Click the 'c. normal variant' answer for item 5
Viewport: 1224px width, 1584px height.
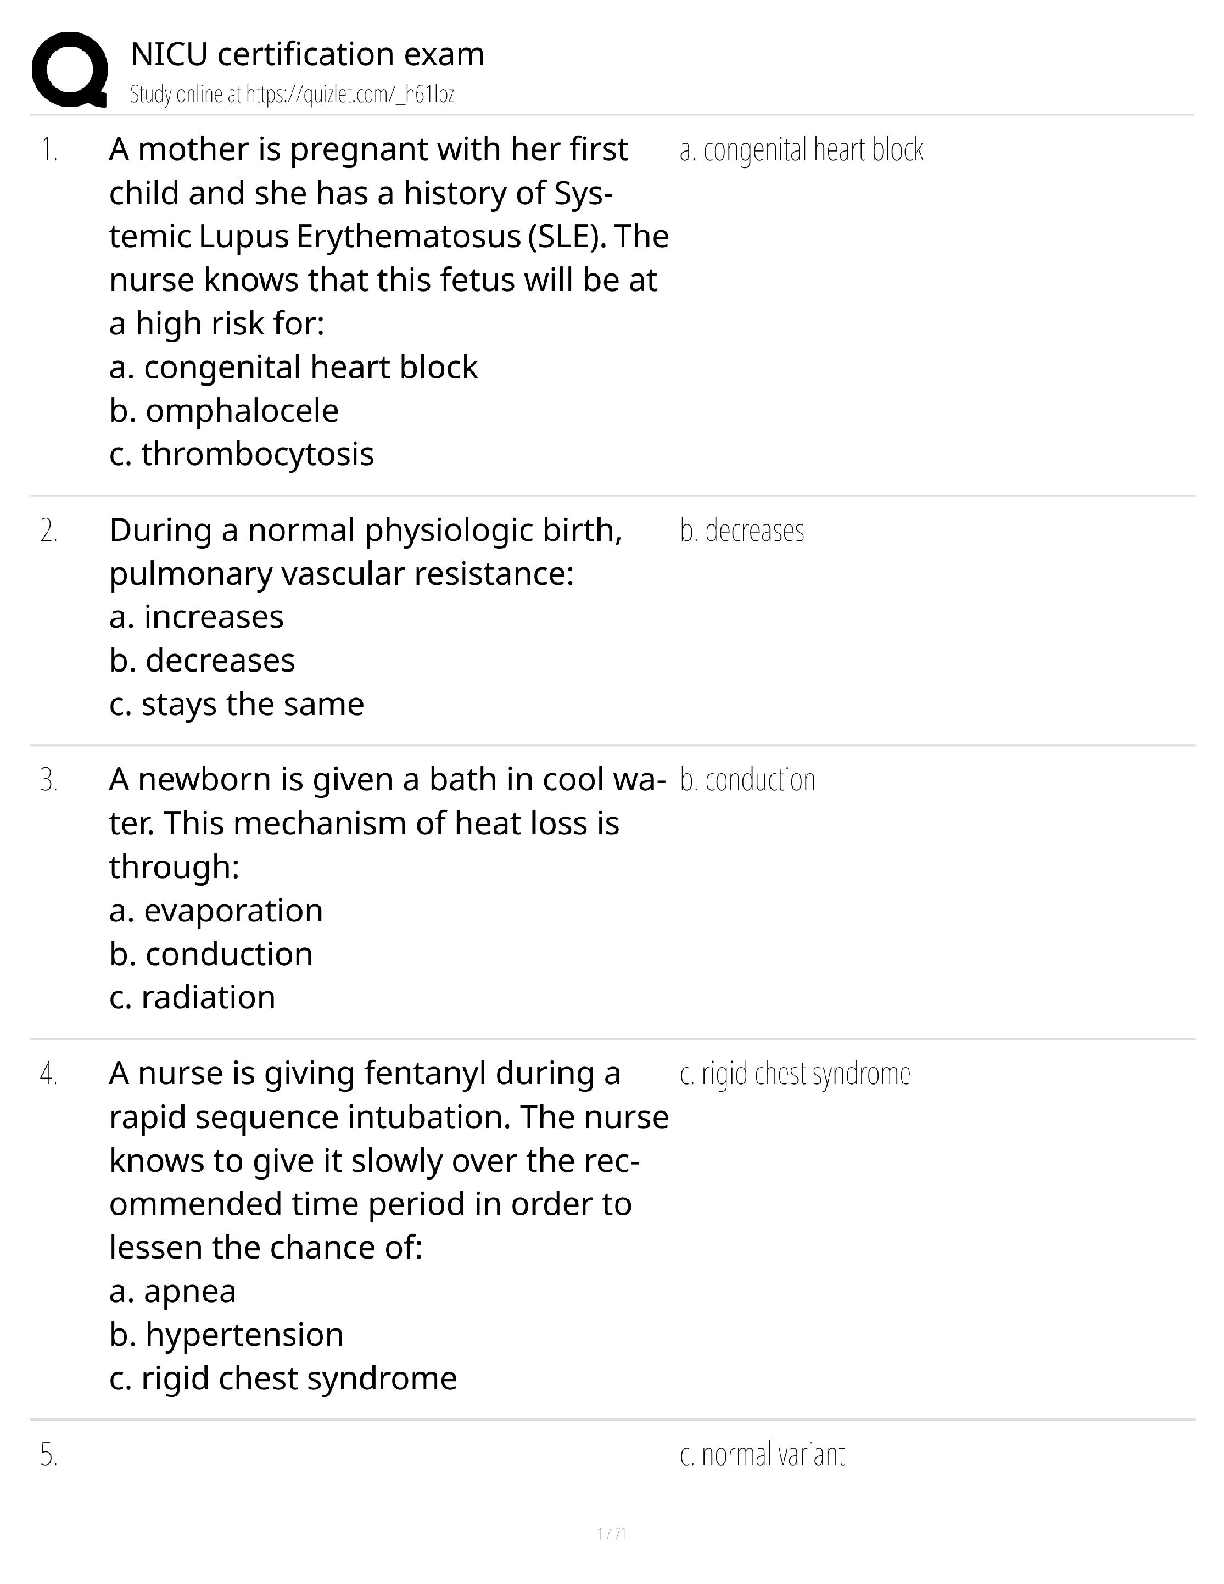(x=762, y=1455)
